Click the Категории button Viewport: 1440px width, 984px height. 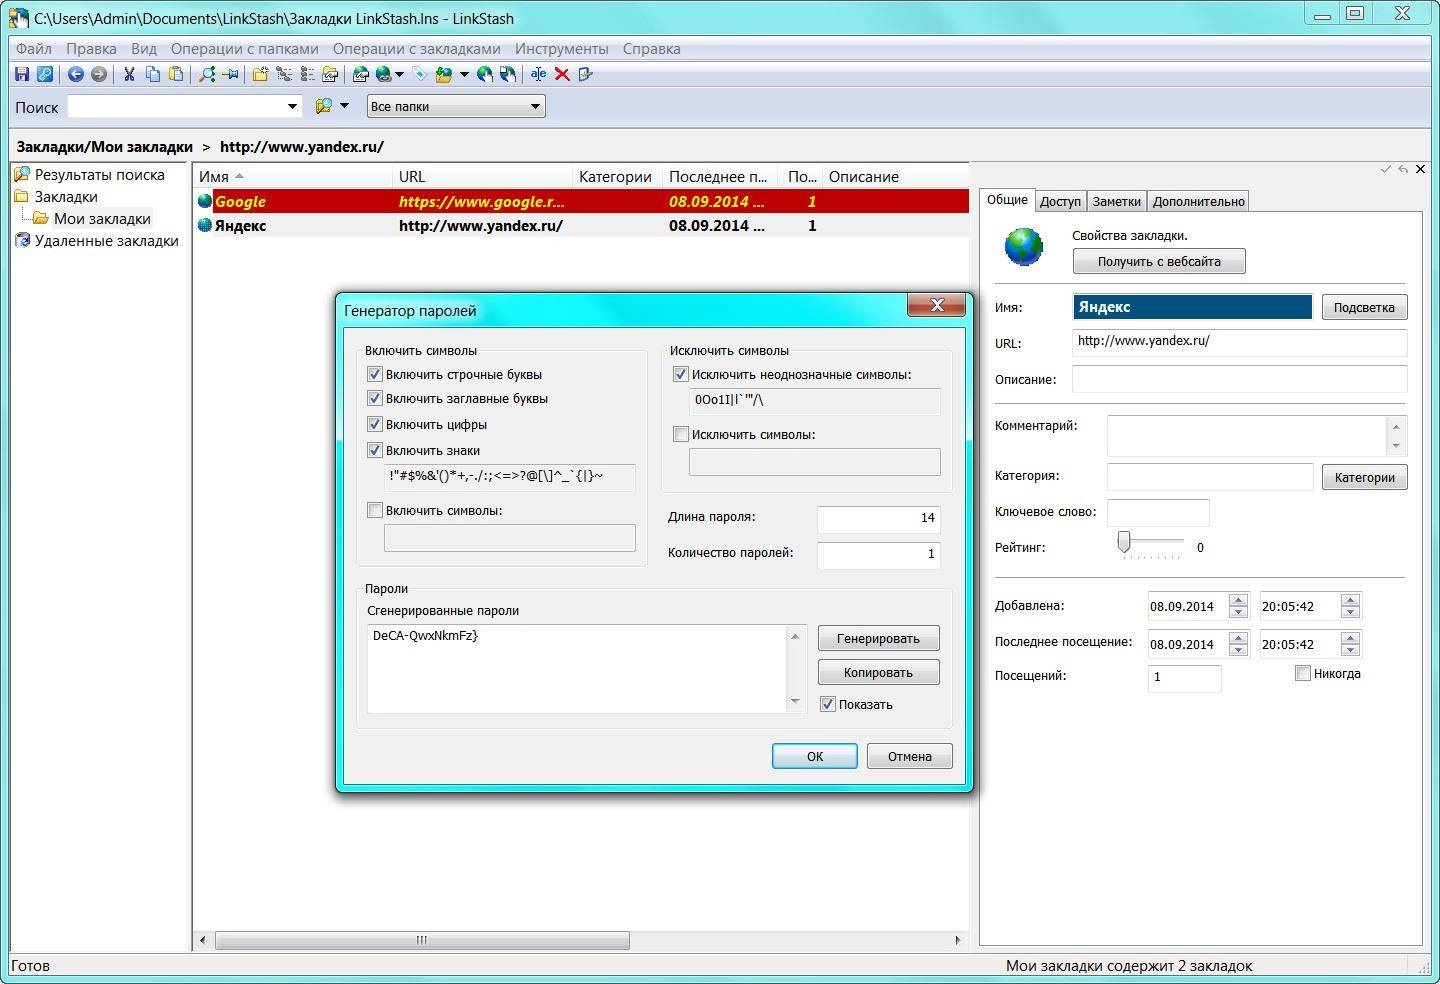pyautogui.click(x=1364, y=477)
